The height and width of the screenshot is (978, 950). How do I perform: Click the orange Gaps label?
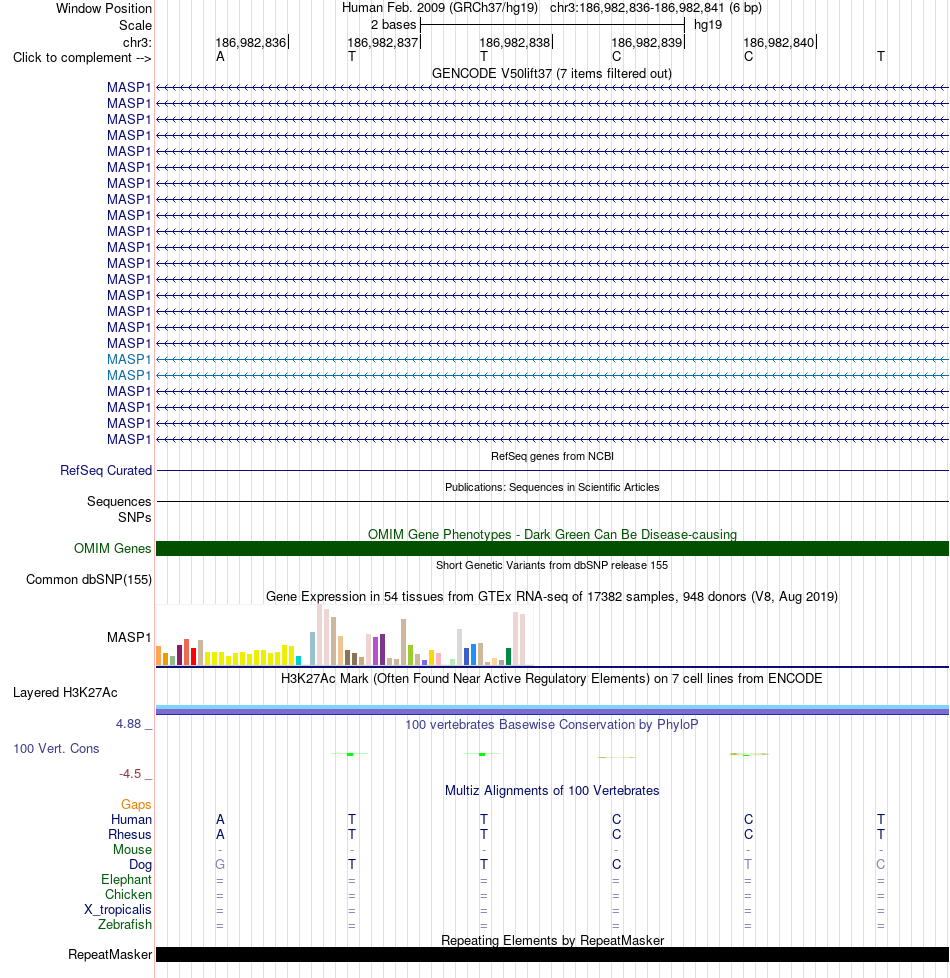tap(136, 805)
